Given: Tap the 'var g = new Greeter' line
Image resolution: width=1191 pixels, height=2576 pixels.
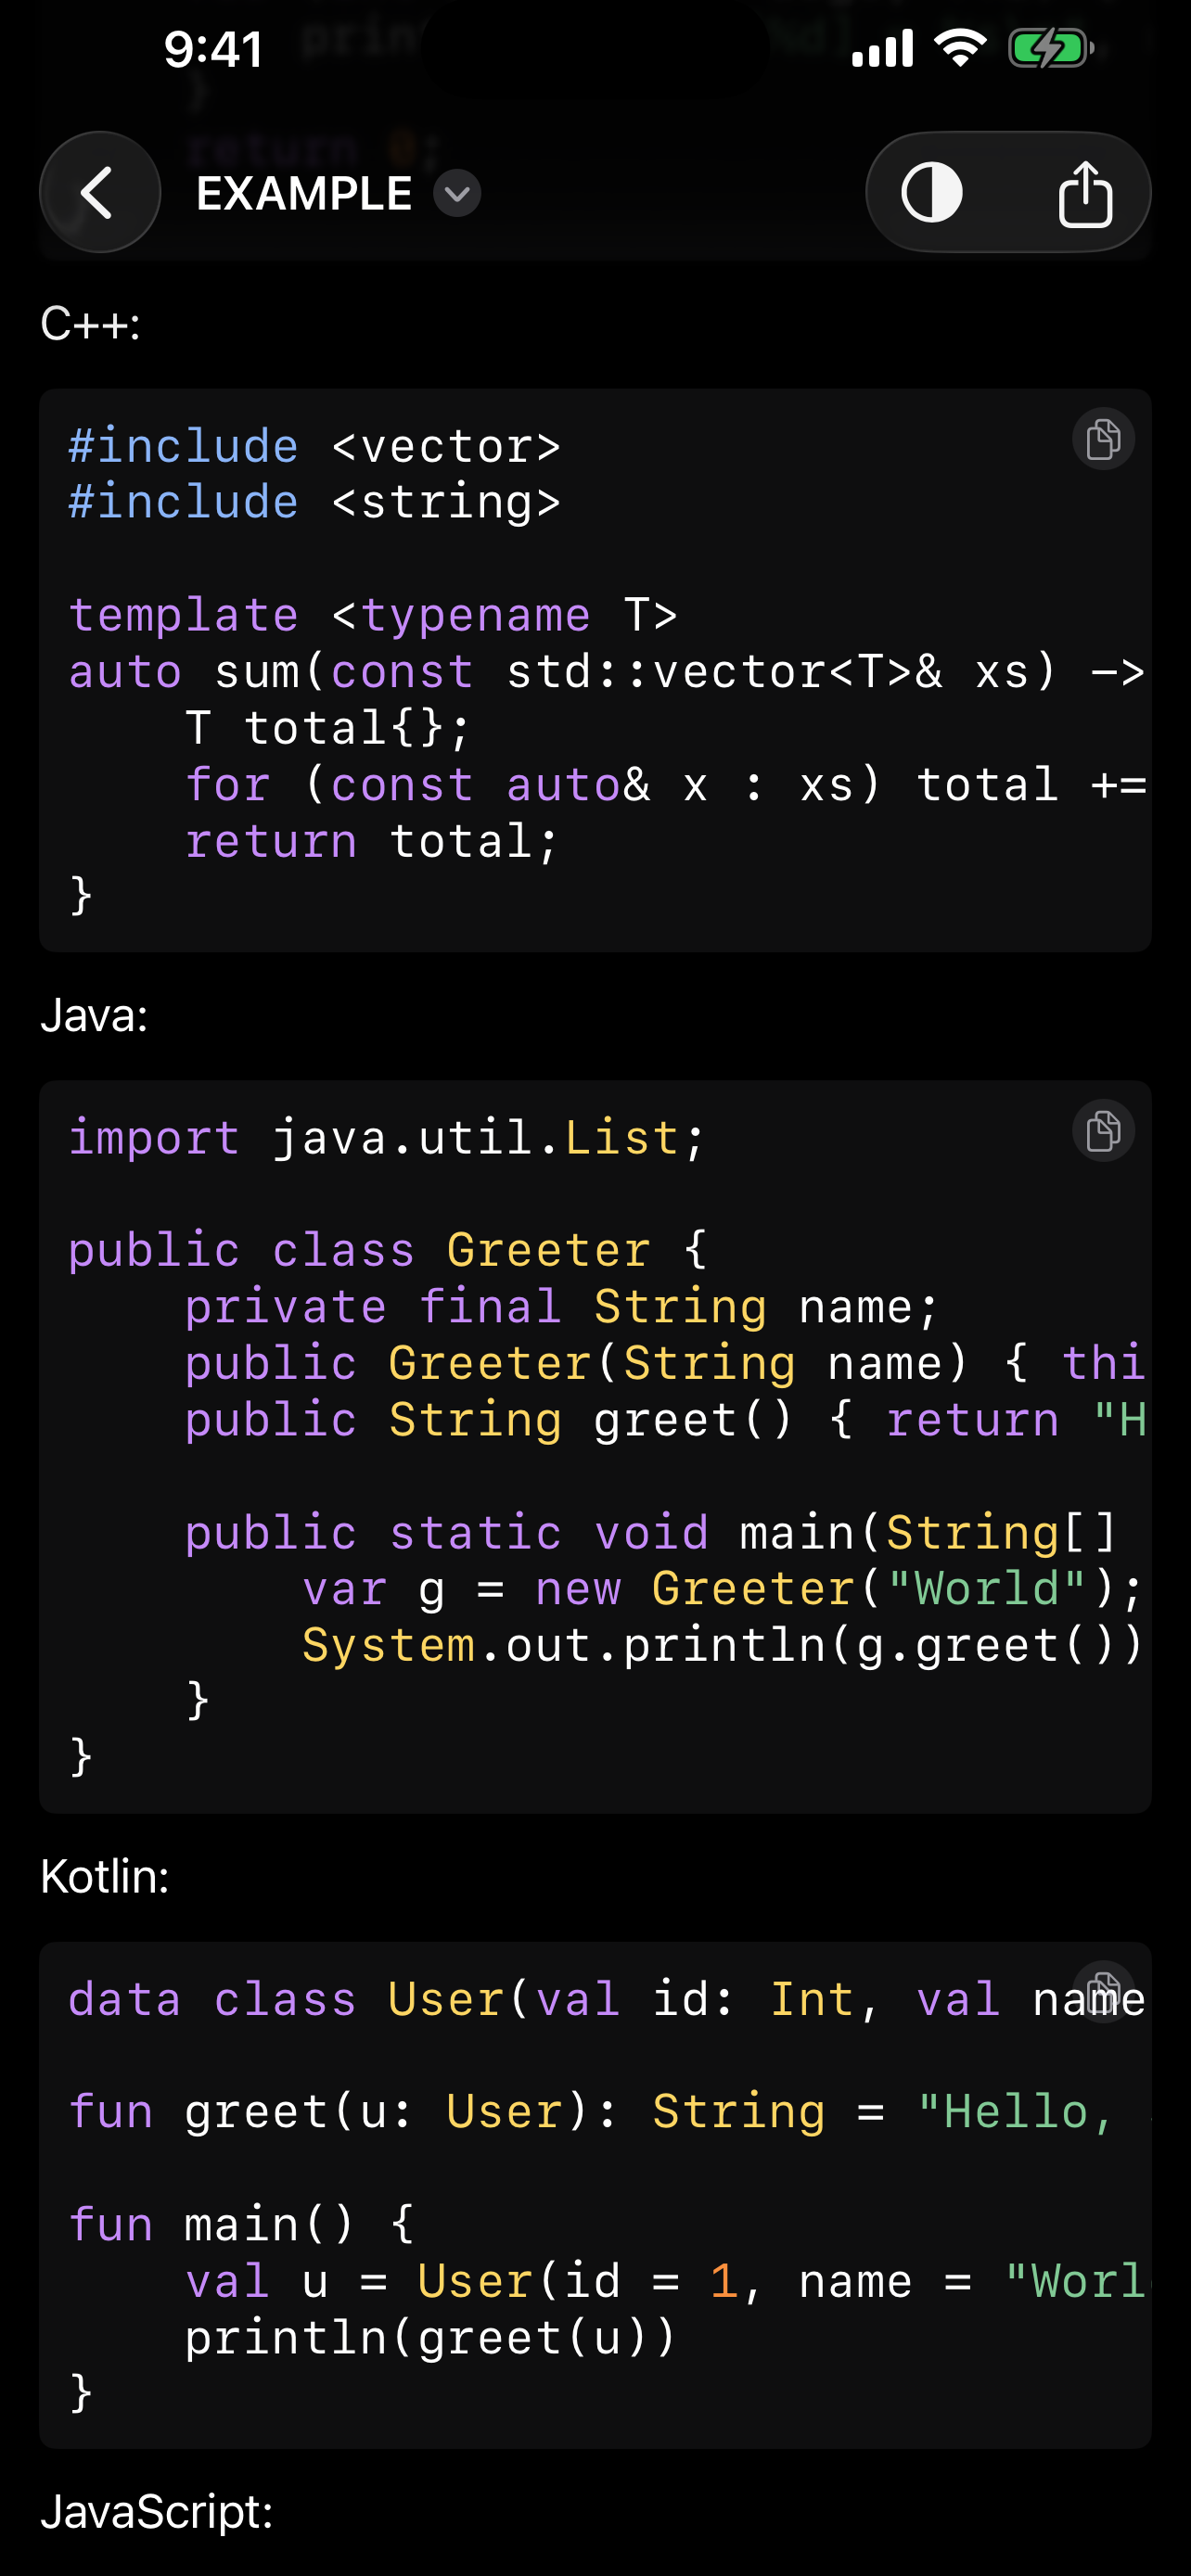Looking at the screenshot, I should point(722,1590).
